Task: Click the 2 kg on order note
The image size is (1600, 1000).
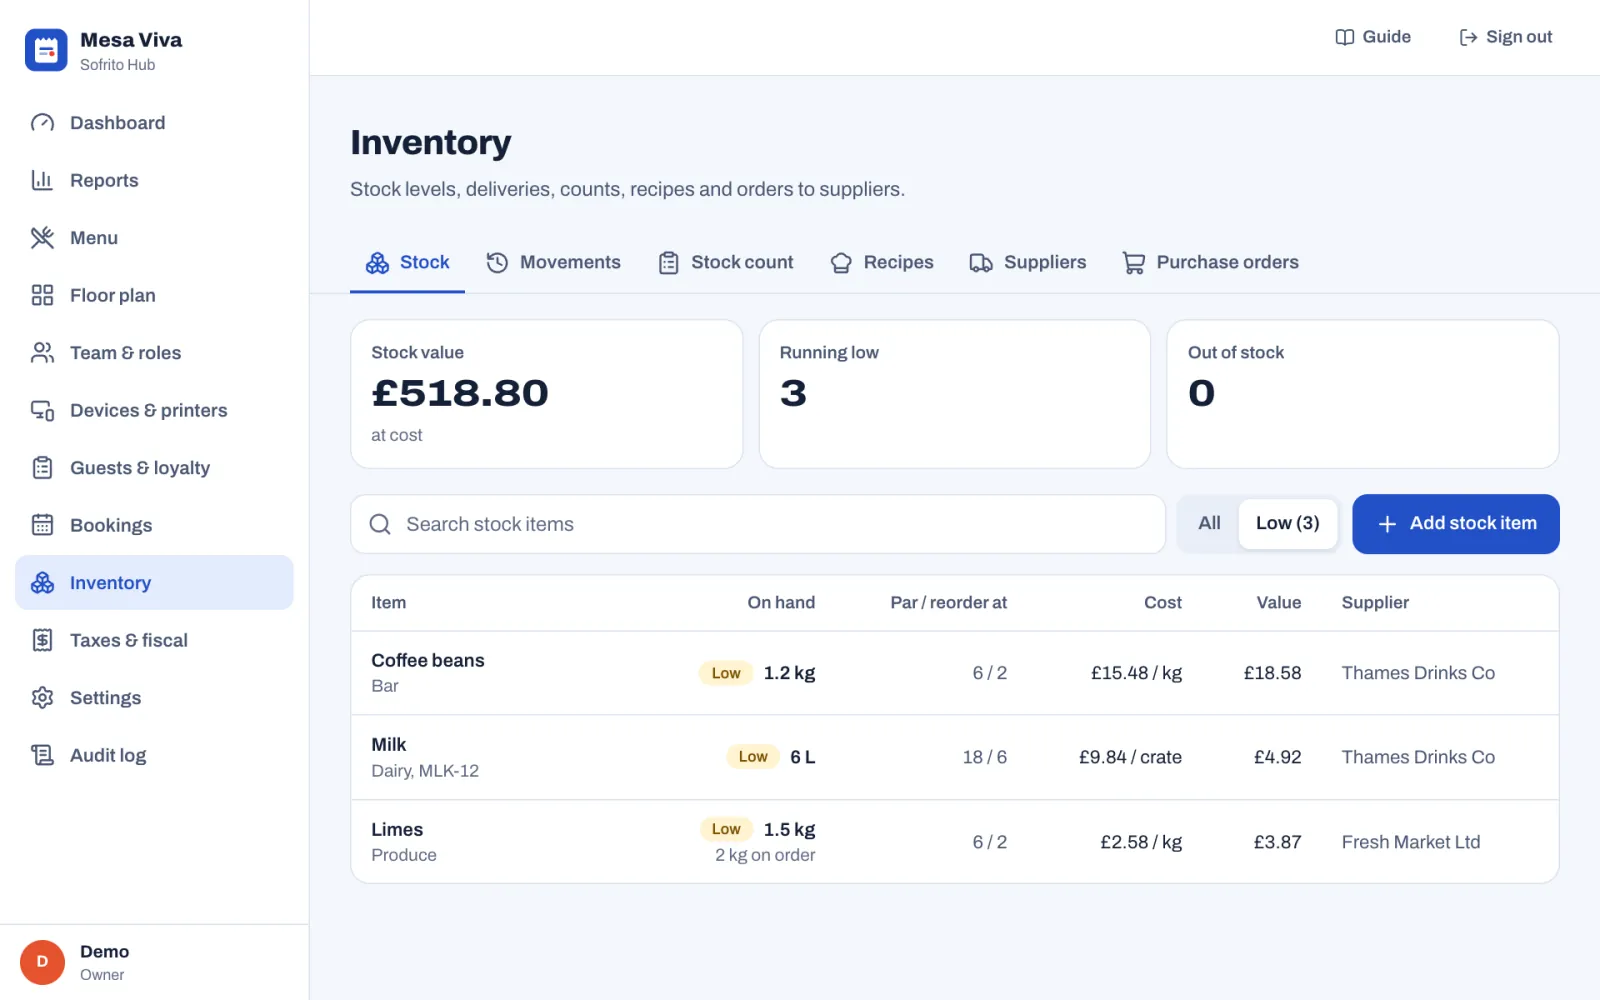Action: [765, 855]
